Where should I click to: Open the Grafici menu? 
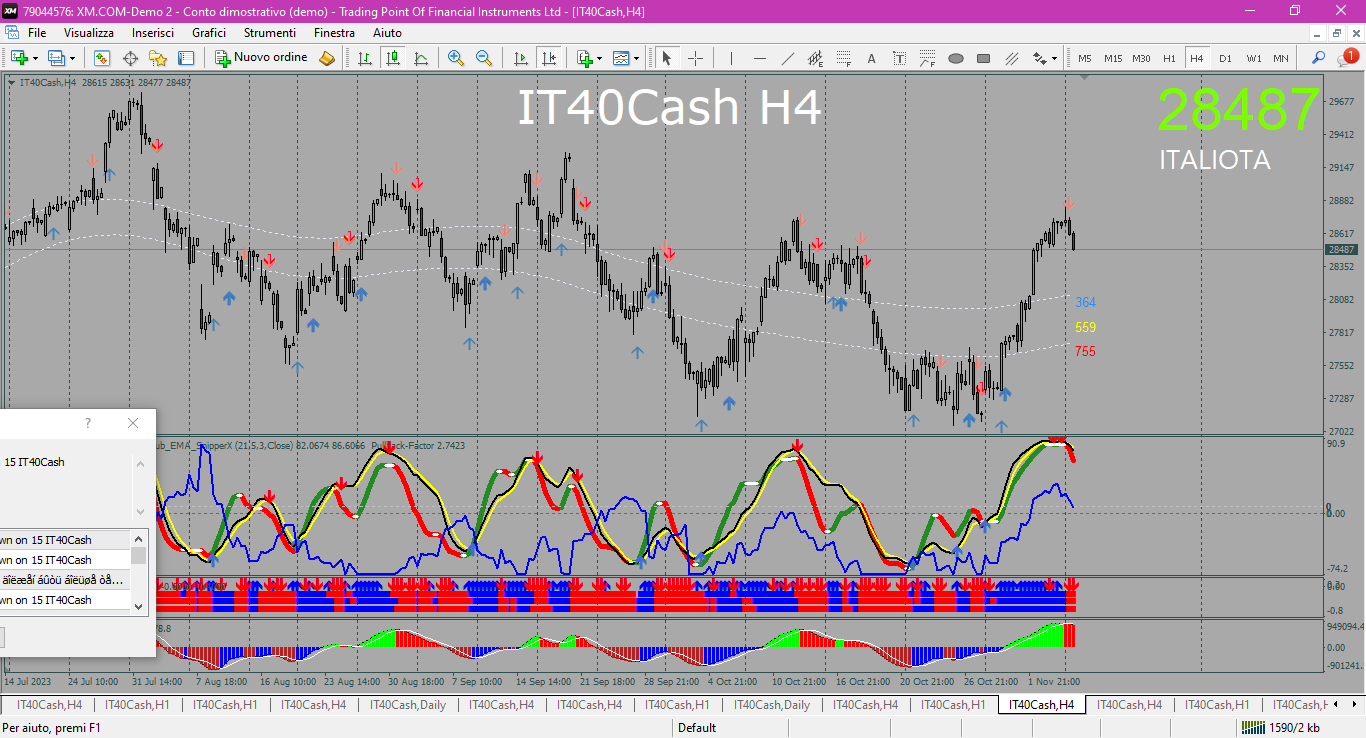(x=209, y=33)
